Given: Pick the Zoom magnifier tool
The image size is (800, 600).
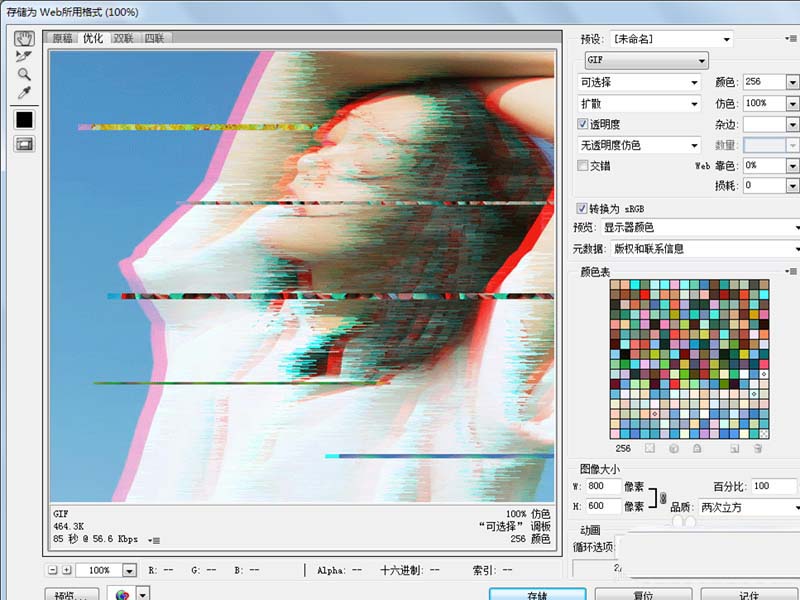Looking at the screenshot, I should coord(24,74).
